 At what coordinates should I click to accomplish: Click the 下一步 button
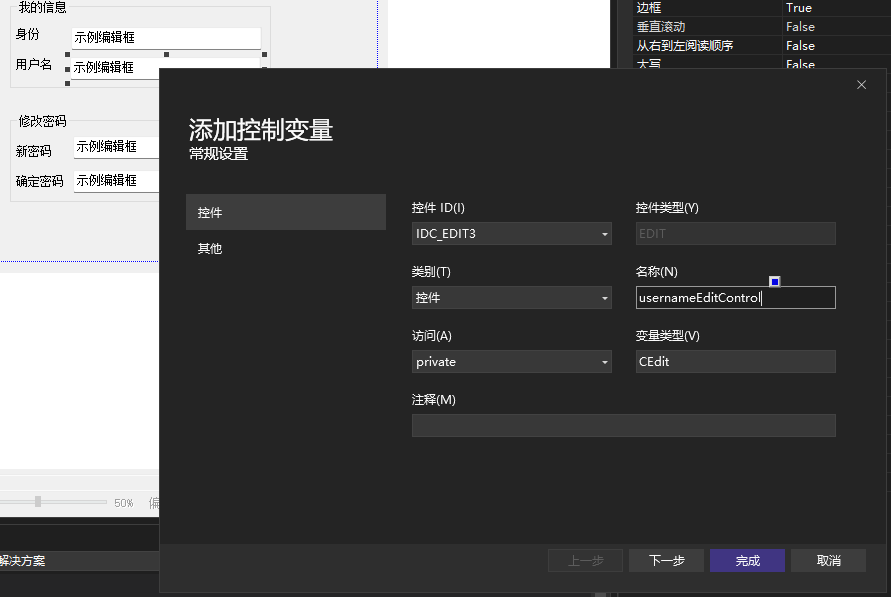[x=666, y=560]
